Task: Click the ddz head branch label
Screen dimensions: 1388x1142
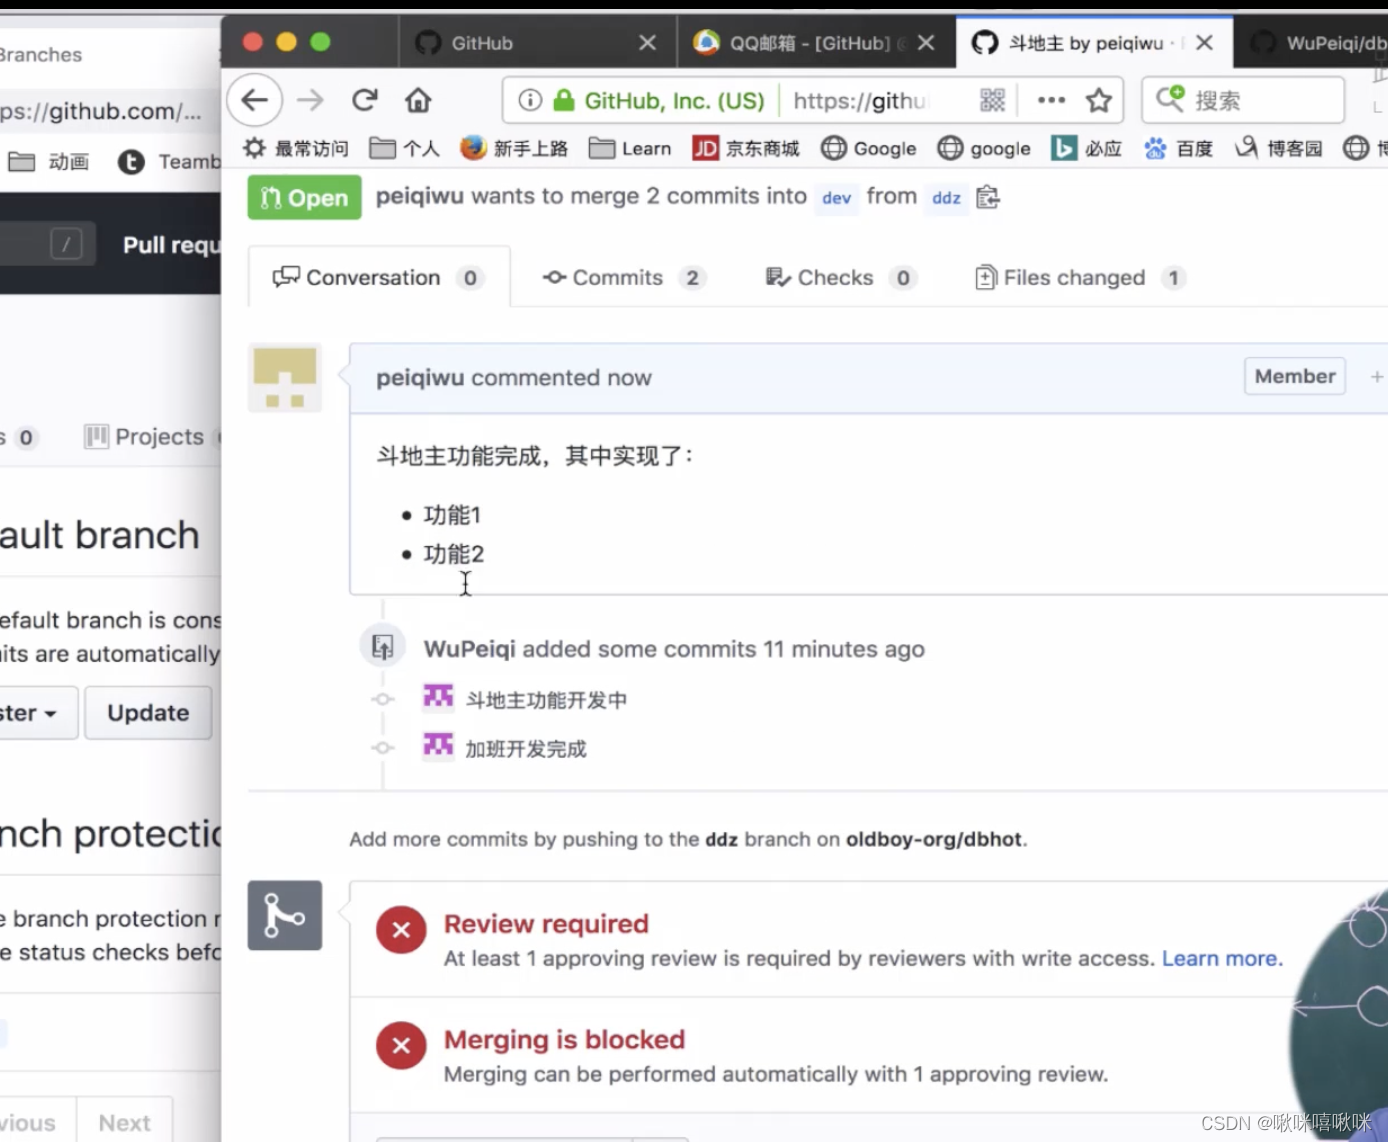Action: point(946,198)
